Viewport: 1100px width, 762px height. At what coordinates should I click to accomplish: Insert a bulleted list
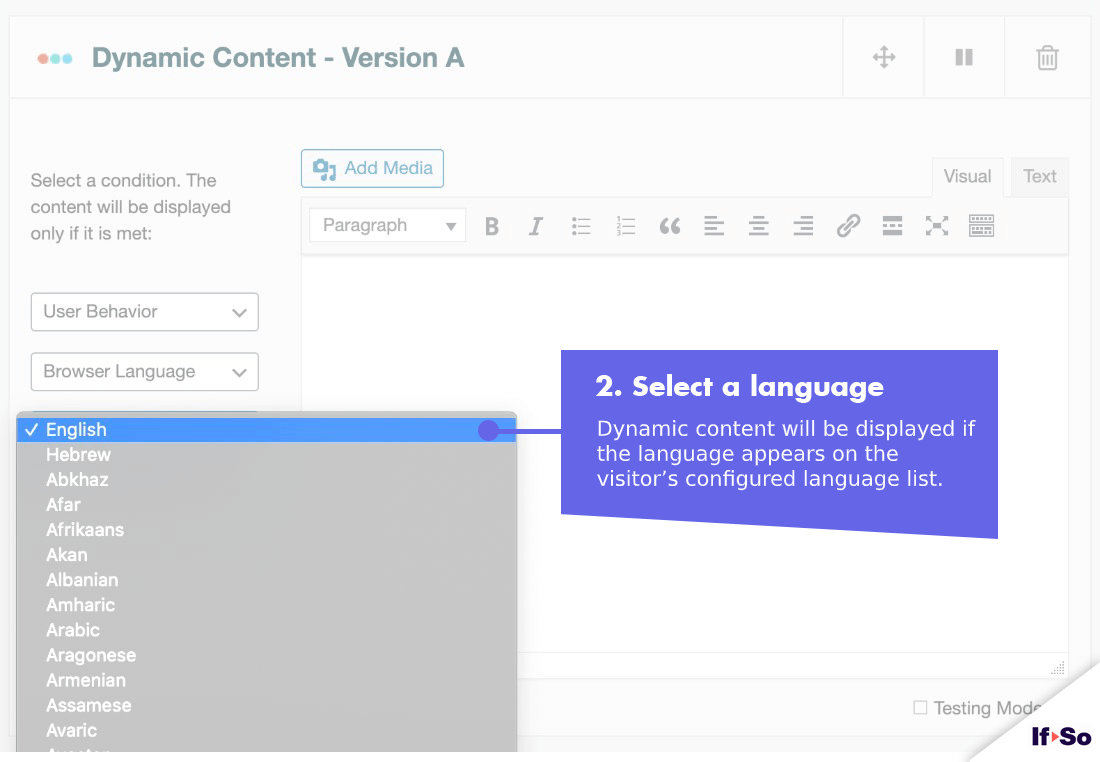(580, 226)
